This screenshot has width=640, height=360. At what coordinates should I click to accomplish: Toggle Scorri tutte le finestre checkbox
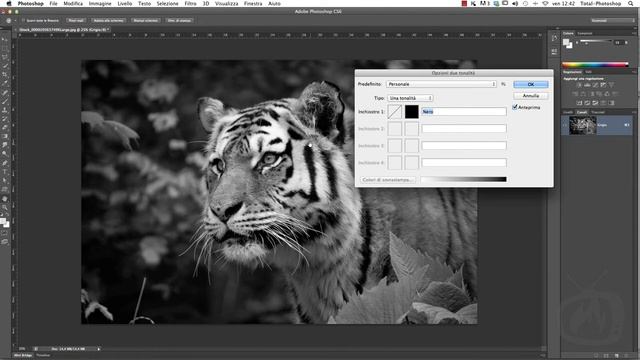23,20
